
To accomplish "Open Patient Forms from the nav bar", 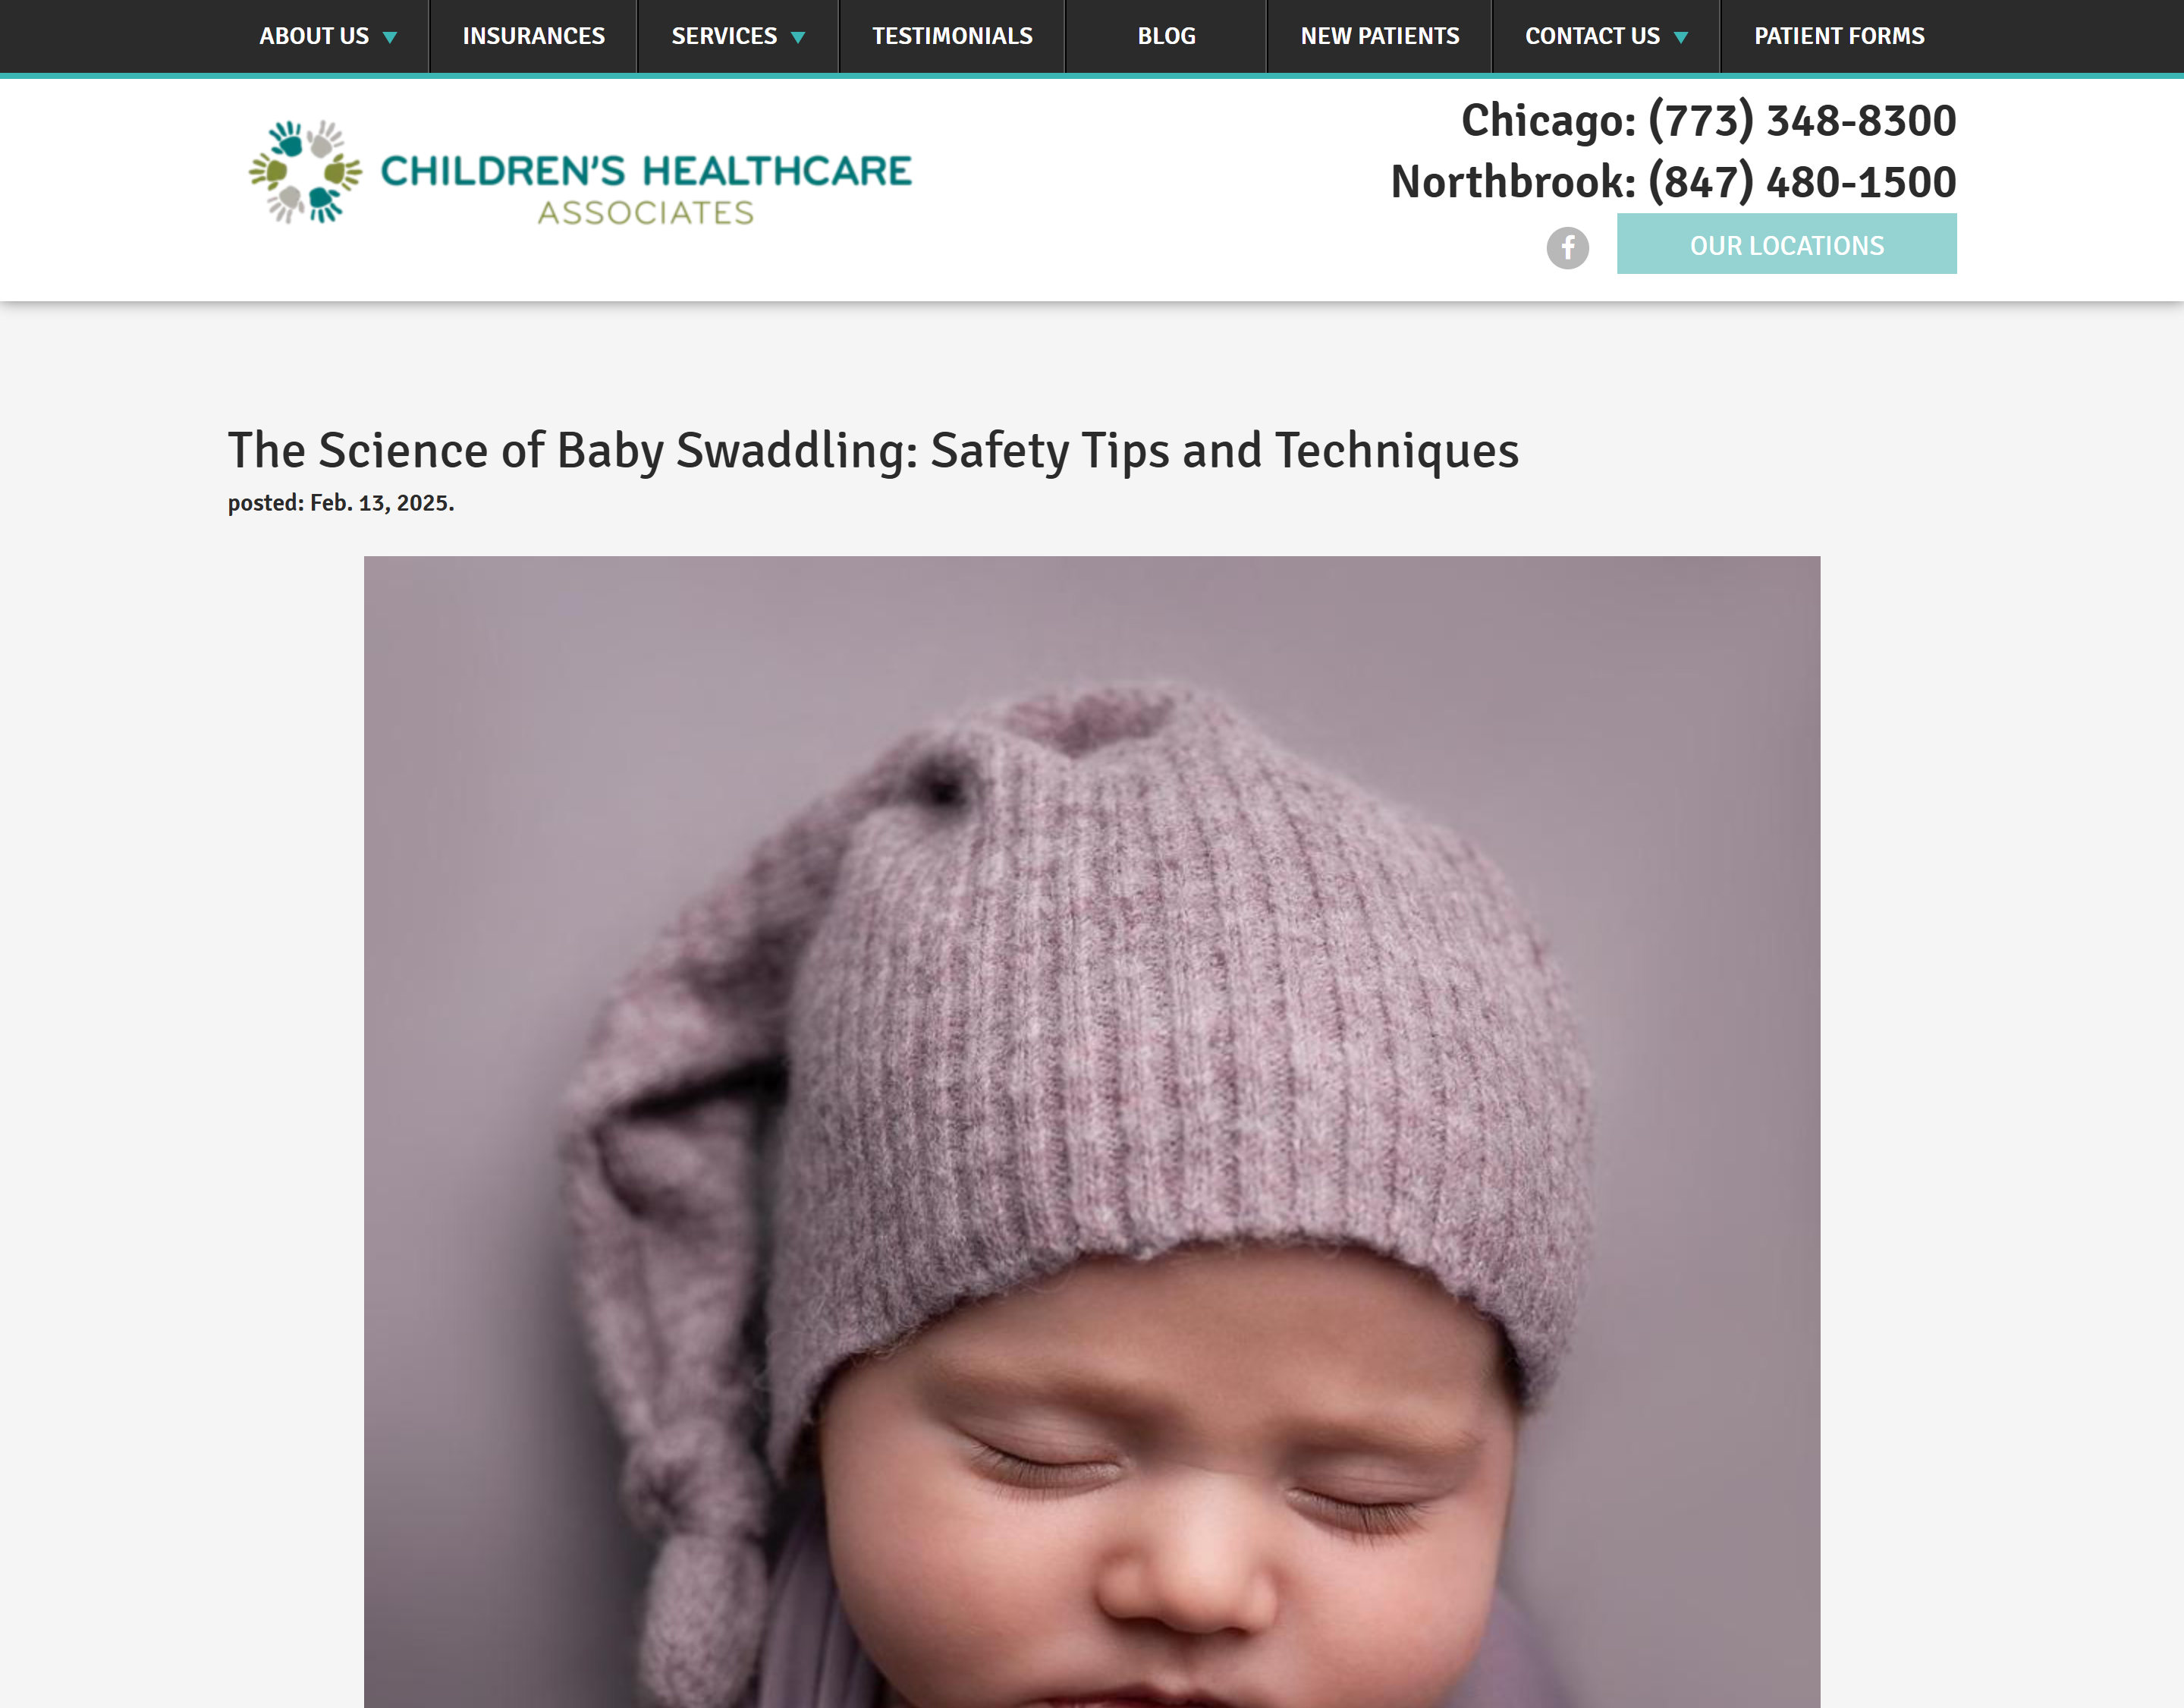I will pos(1838,36).
